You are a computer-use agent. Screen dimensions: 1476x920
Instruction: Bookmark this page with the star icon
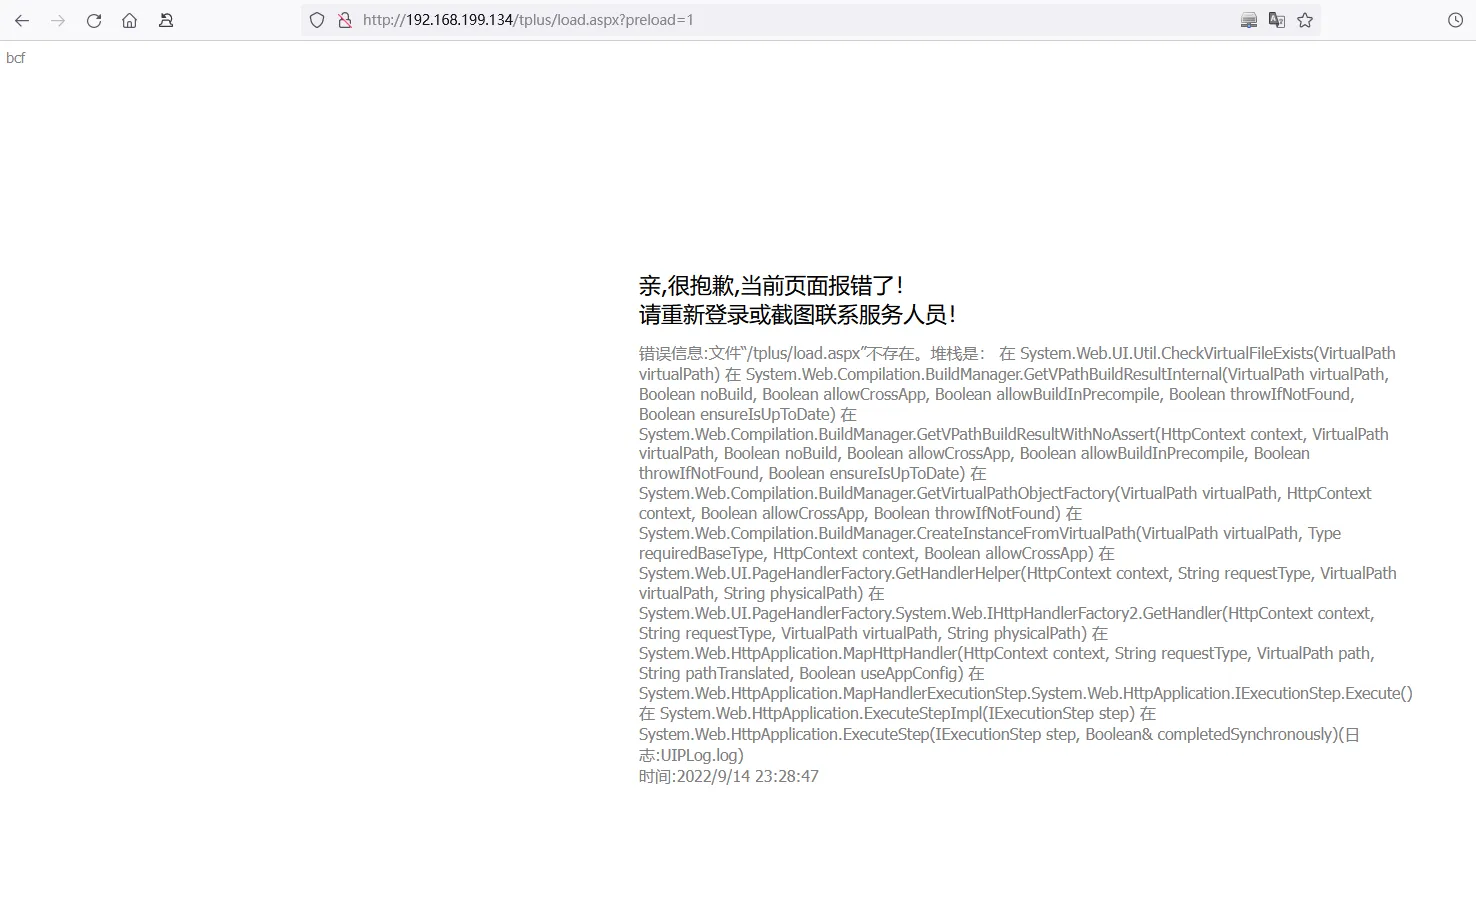coord(1304,19)
